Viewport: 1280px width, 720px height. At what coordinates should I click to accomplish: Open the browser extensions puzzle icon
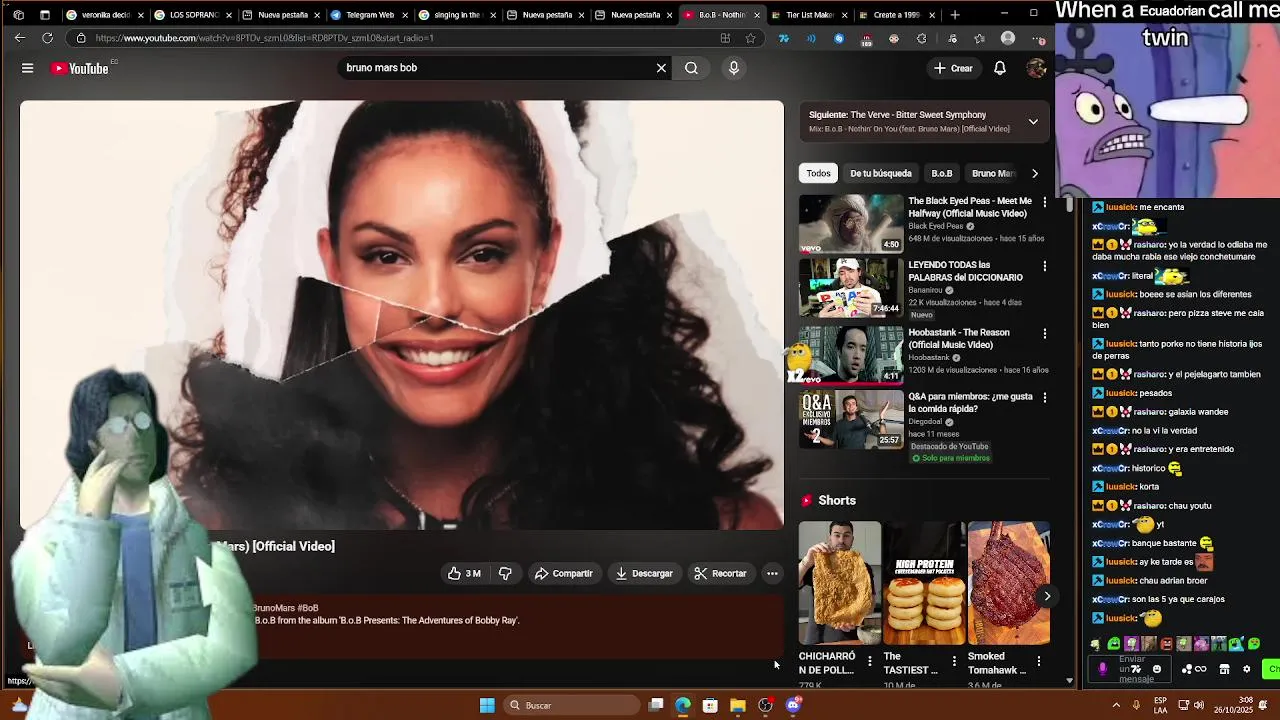pos(922,38)
